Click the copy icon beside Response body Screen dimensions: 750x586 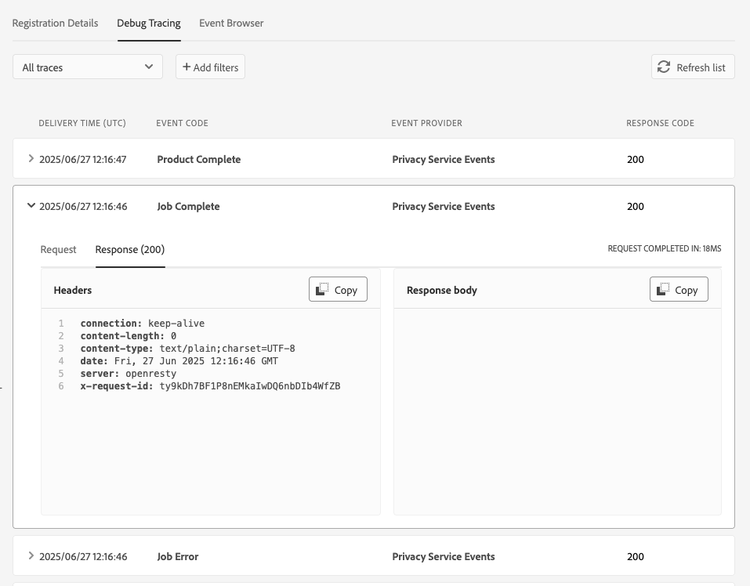tap(663, 290)
